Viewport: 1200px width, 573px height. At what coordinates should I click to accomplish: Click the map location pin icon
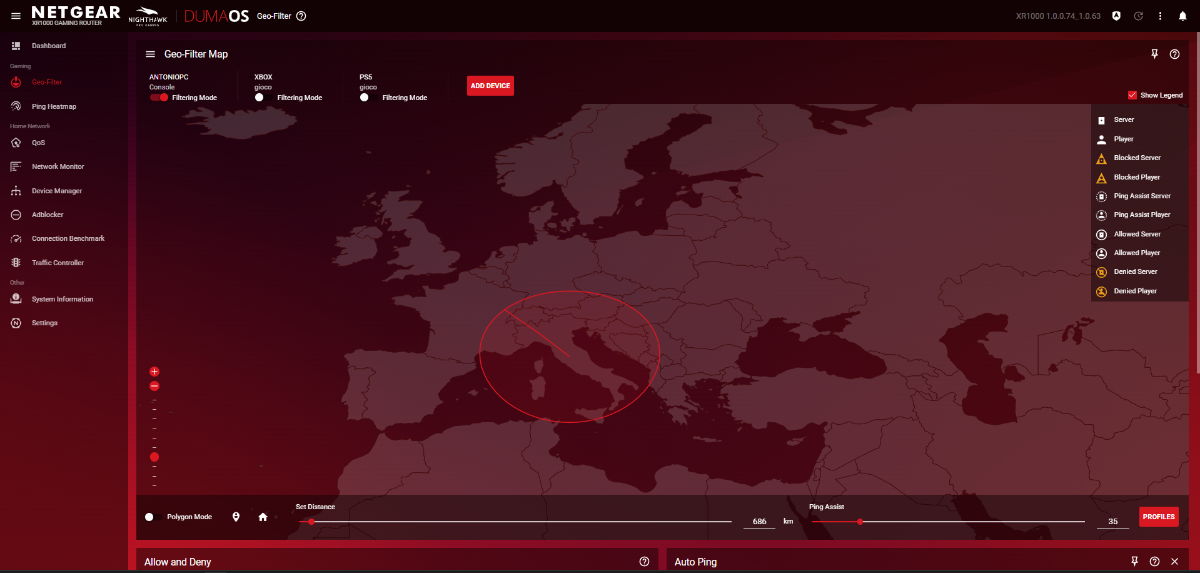pyautogui.click(x=236, y=517)
